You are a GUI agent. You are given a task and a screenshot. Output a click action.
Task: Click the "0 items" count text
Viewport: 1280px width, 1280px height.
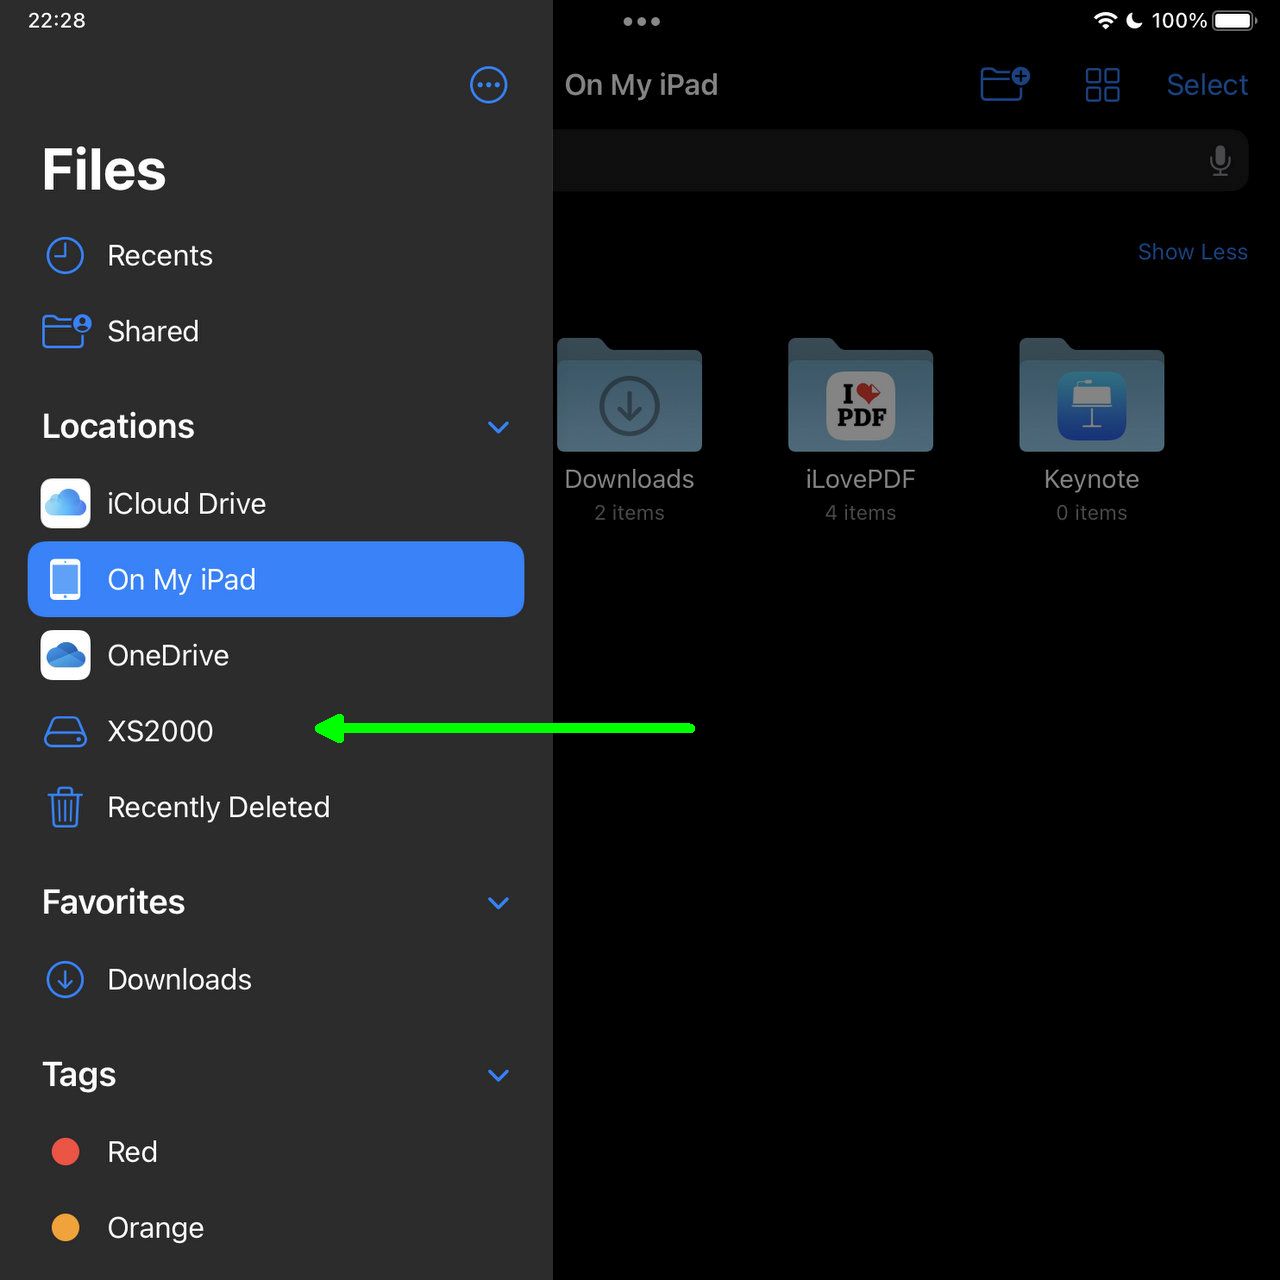tap(1091, 513)
